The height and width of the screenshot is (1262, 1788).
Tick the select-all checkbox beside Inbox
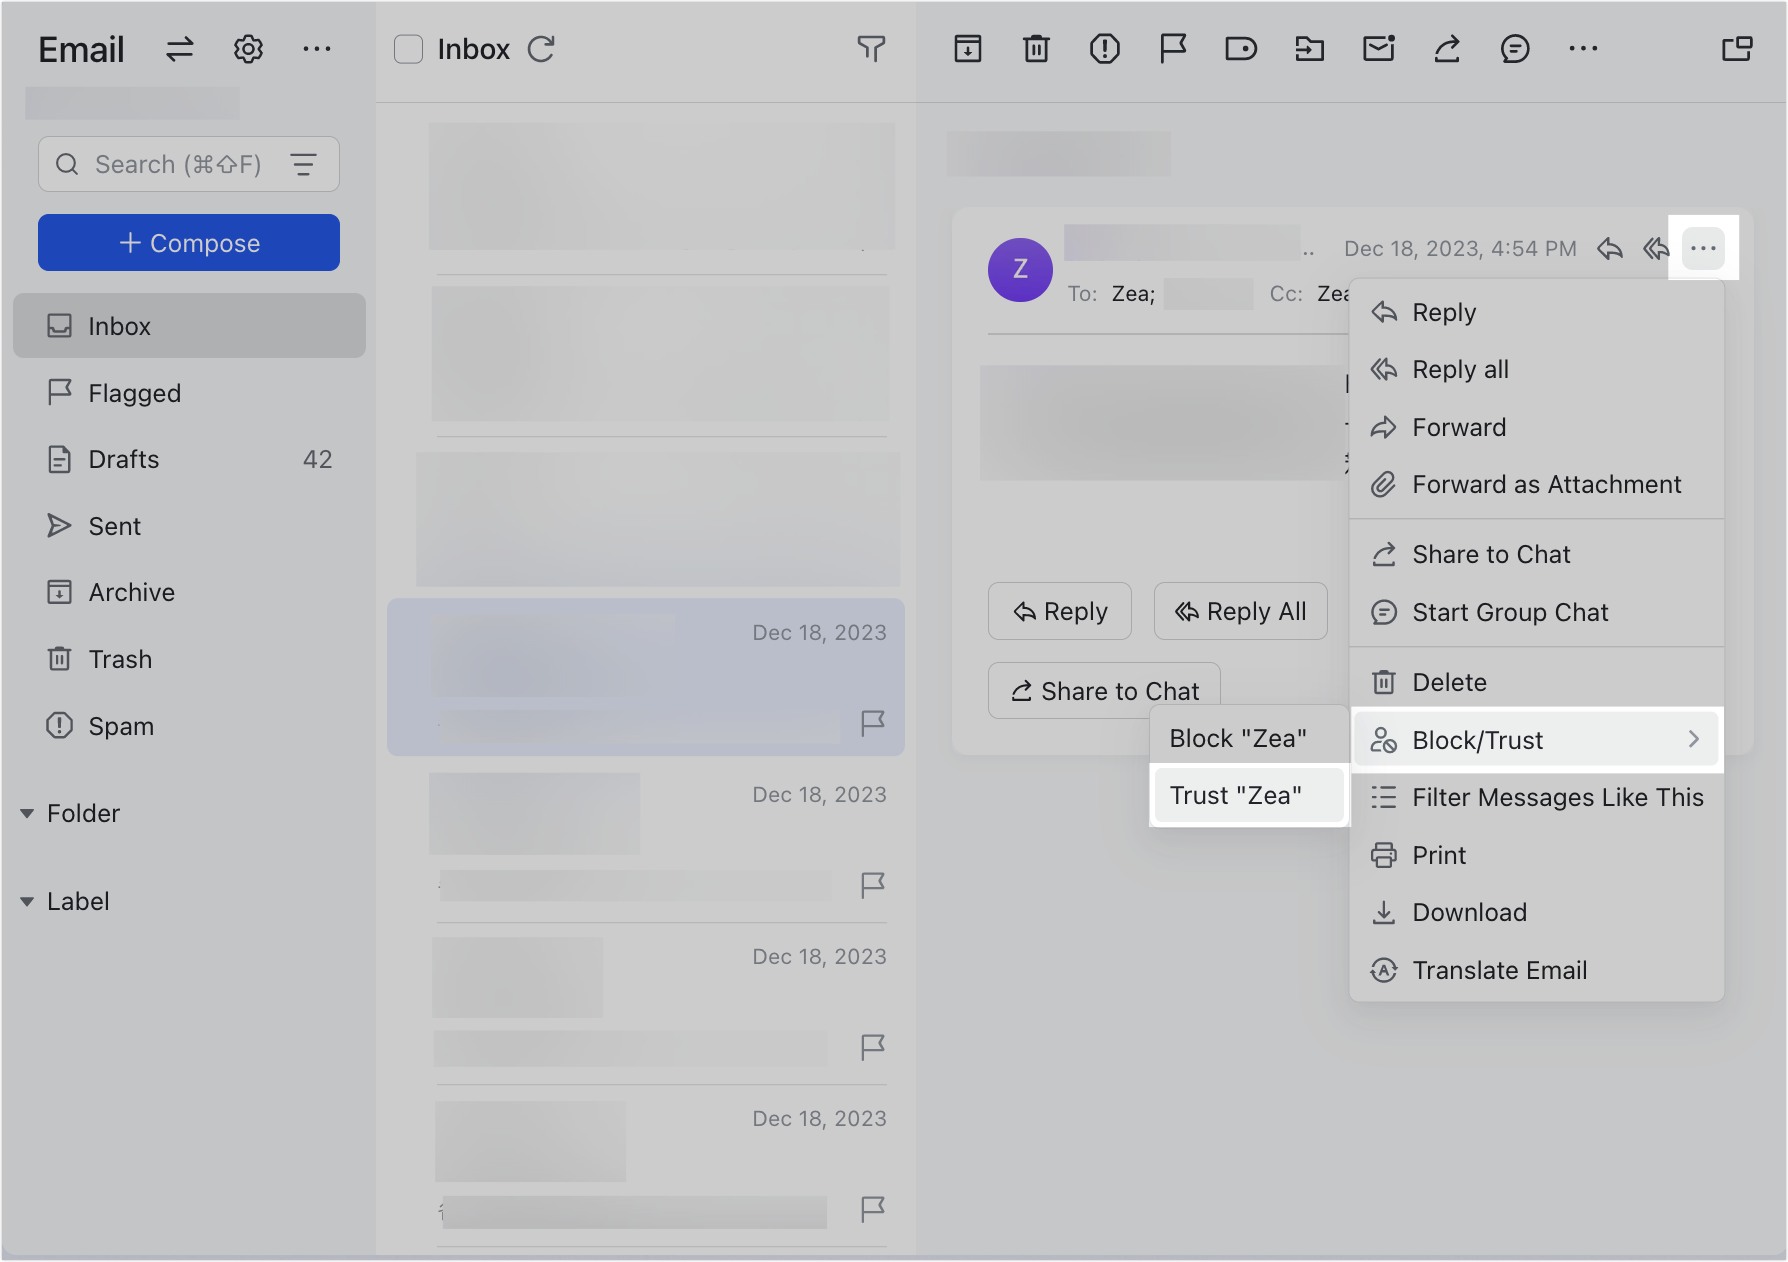pyautogui.click(x=408, y=49)
